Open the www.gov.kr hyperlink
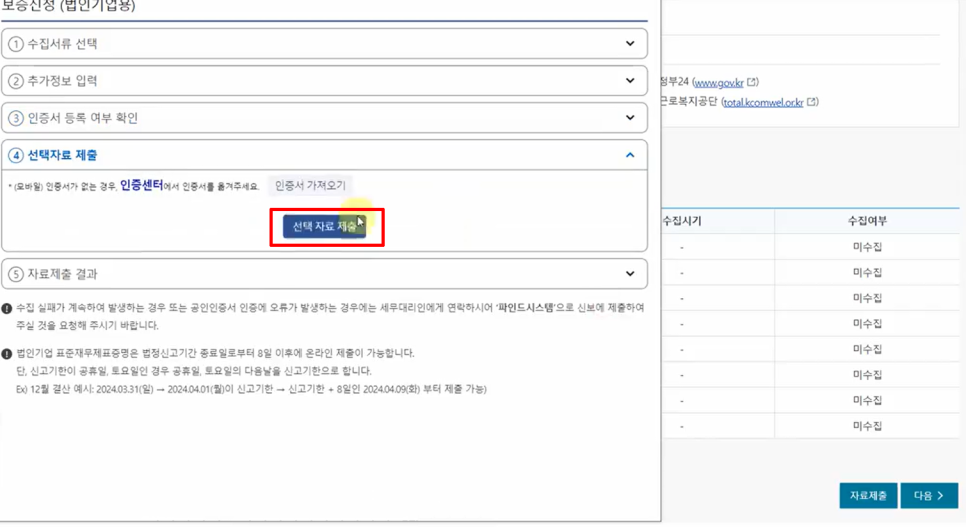966x527 pixels. tap(718, 82)
